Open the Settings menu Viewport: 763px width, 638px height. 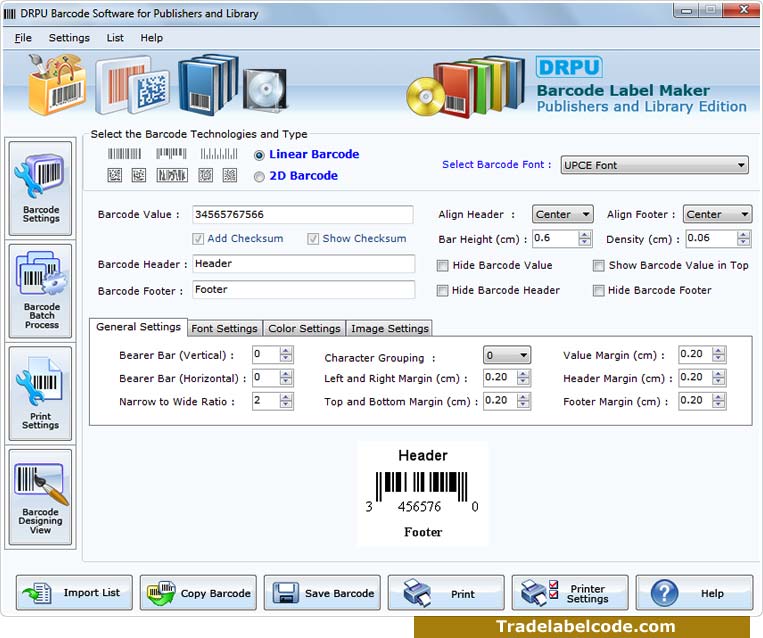pos(69,37)
